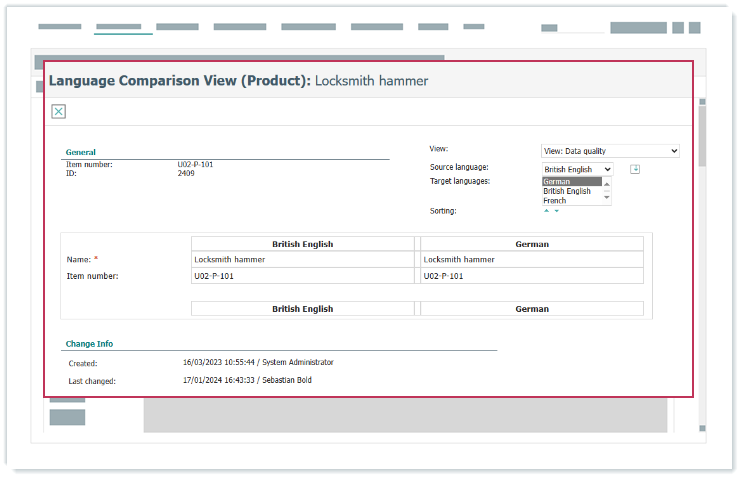The height and width of the screenshot is (479, 742).
Task: Click the General section heading
Action: (81, 152)
